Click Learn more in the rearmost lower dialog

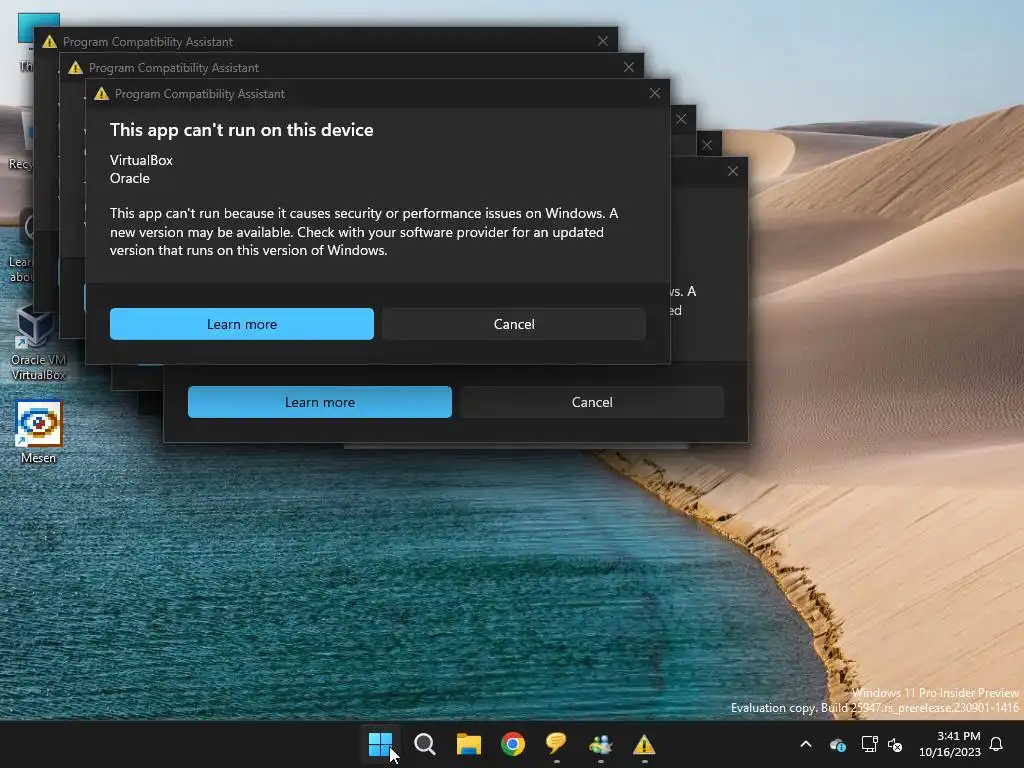319,402
